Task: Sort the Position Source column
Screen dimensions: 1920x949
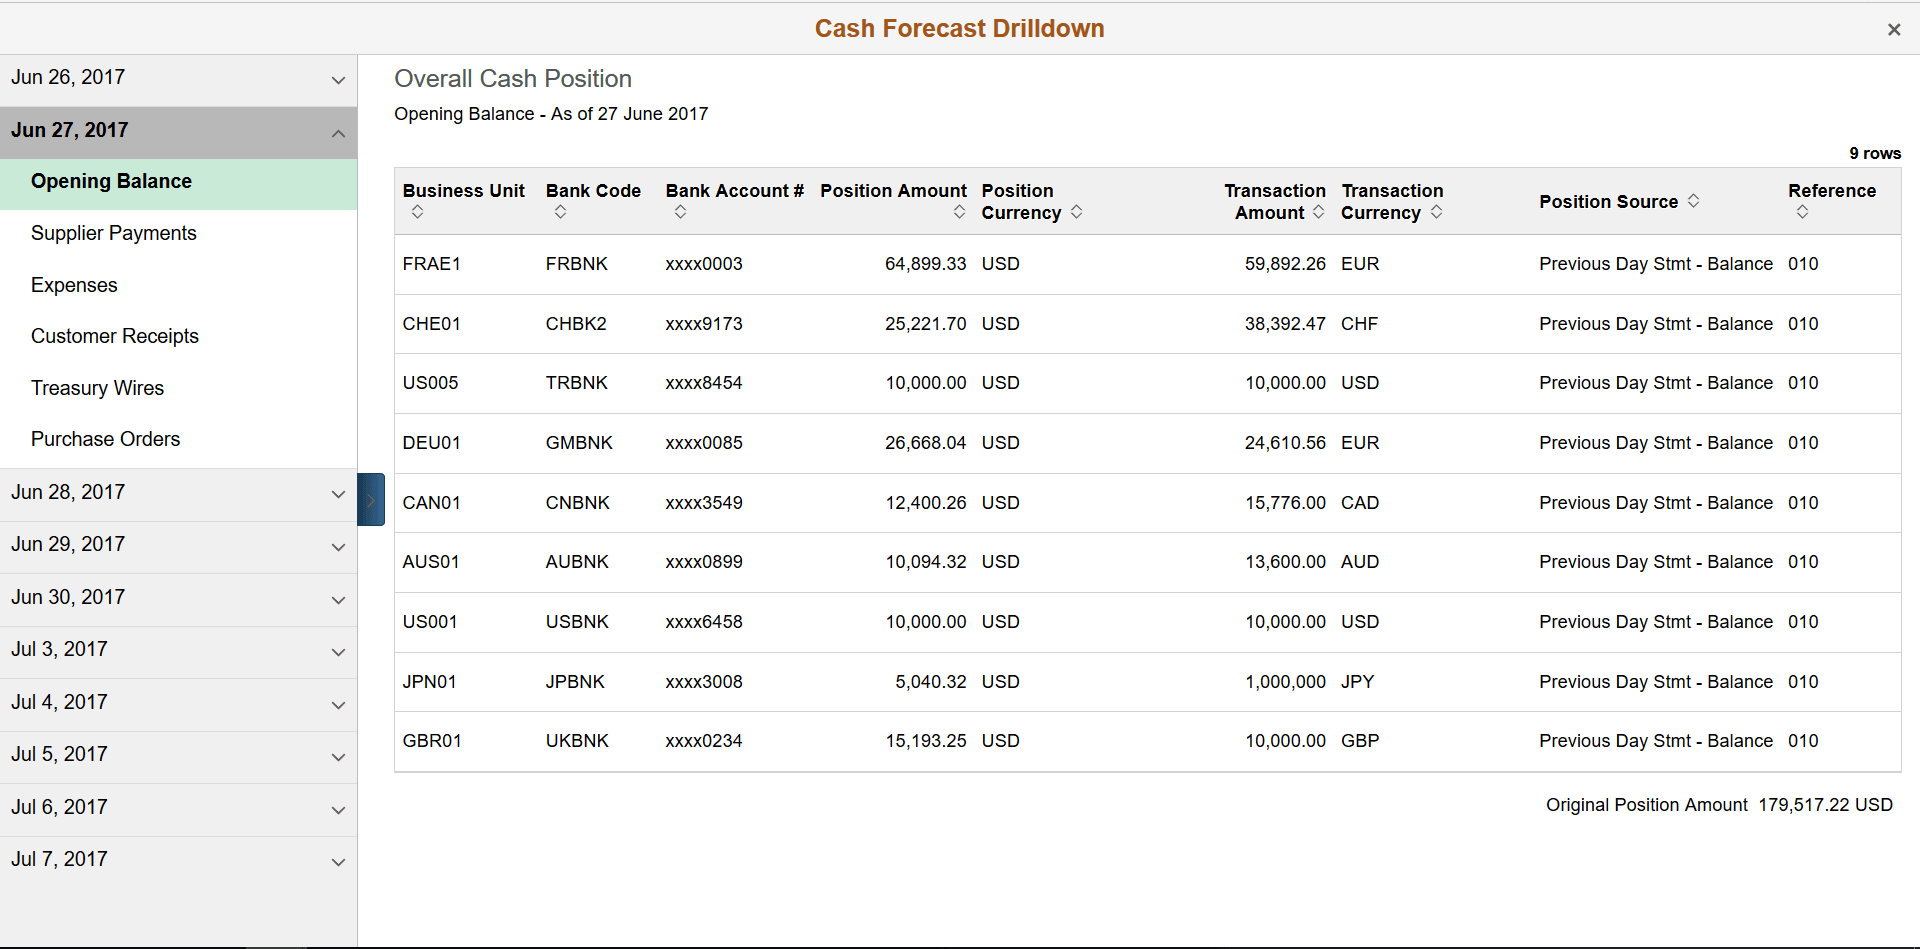Action: click(x=1694, y=201)
